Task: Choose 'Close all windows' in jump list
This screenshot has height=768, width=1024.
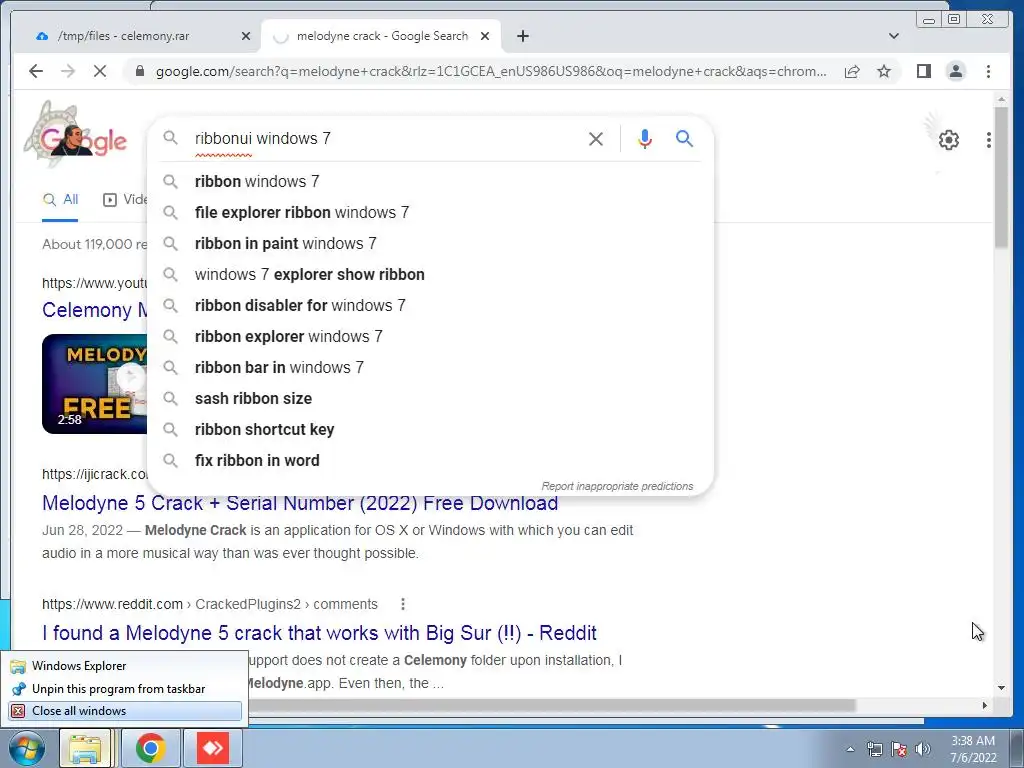Action: click(124, 711)
